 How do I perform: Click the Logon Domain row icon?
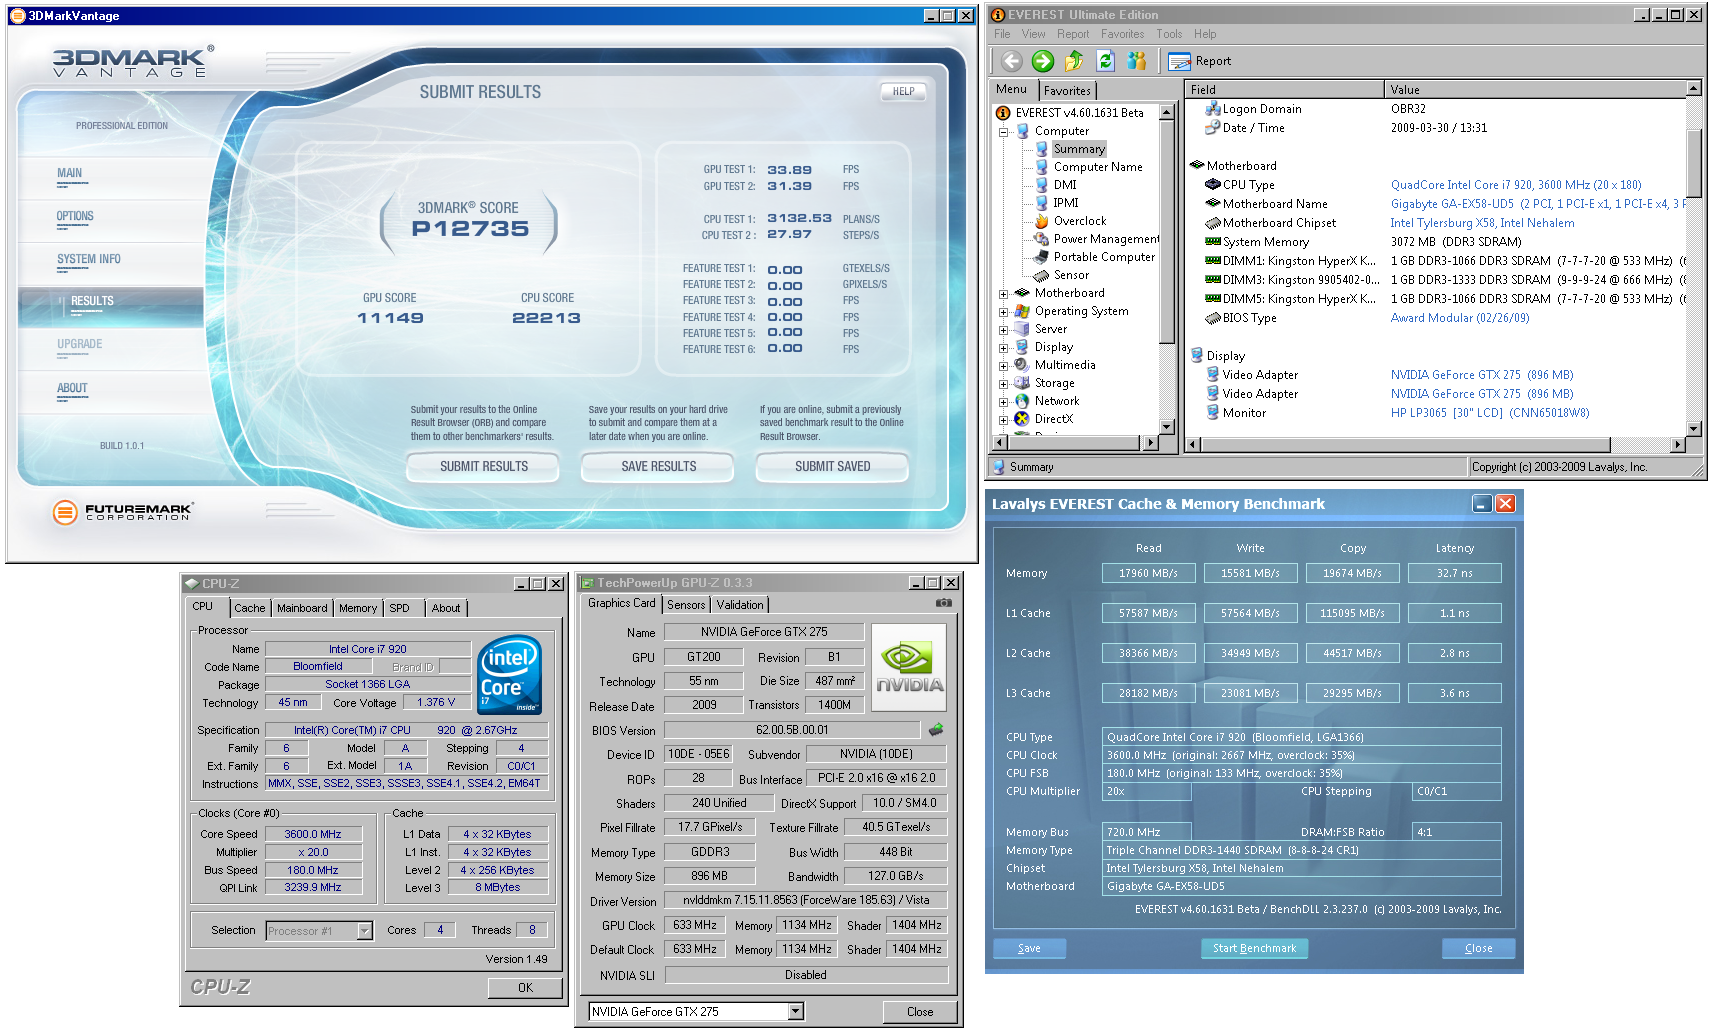(1213, 109)
